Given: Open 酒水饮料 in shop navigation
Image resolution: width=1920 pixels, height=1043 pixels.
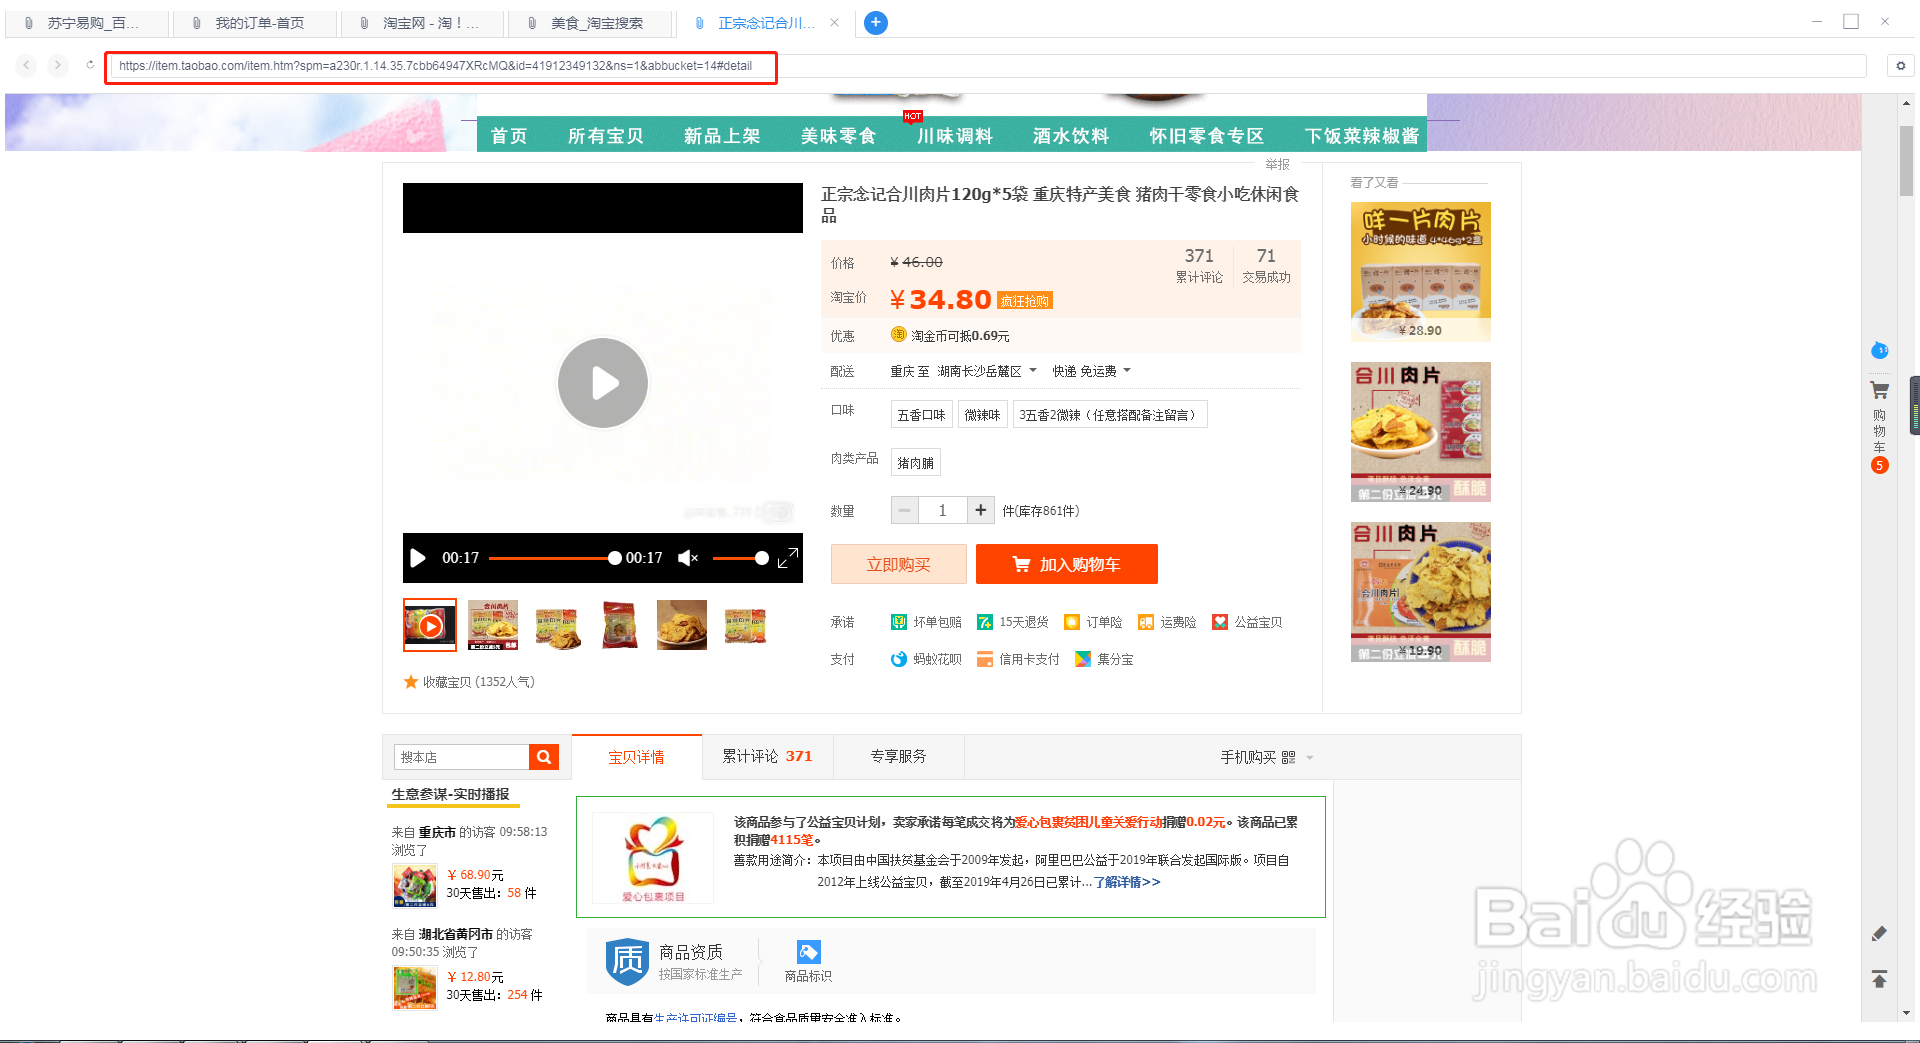Looking at the screenshot, I should (x=1071, y=136).
